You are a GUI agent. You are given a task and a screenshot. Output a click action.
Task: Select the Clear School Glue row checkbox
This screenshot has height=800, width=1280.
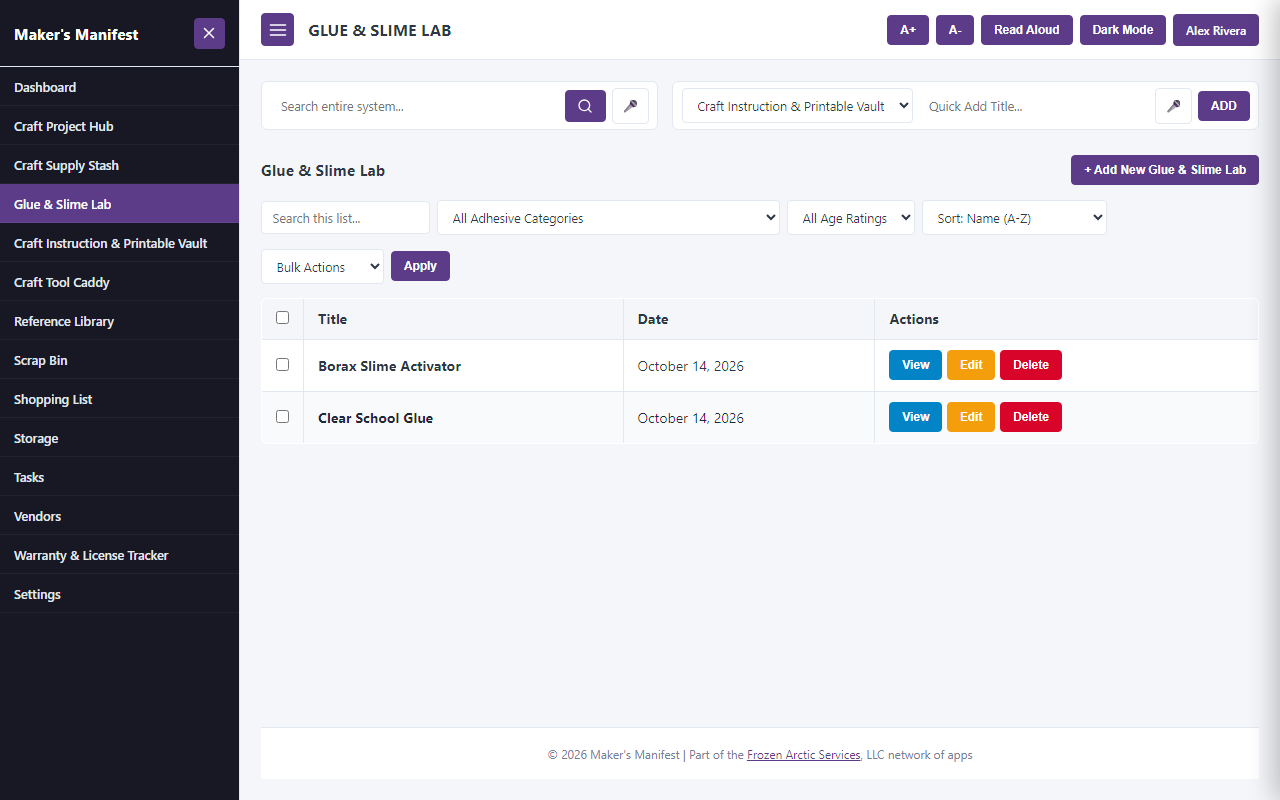pos(282,417)
